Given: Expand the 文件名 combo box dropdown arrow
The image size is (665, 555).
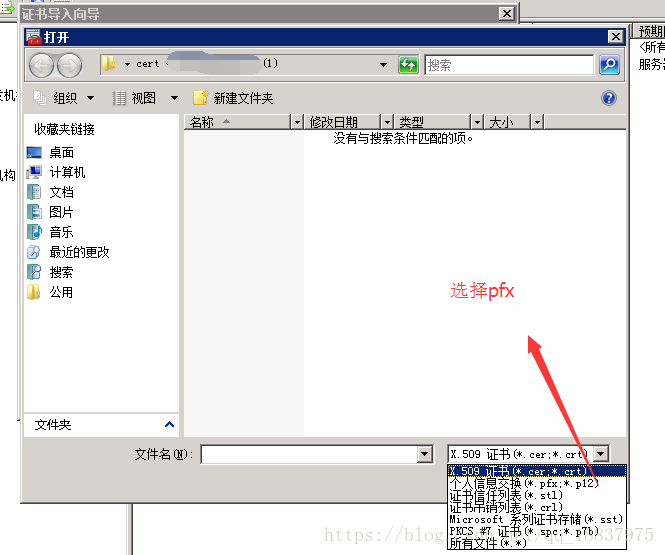Looking at the screenshot, I should tap(424, 454).
